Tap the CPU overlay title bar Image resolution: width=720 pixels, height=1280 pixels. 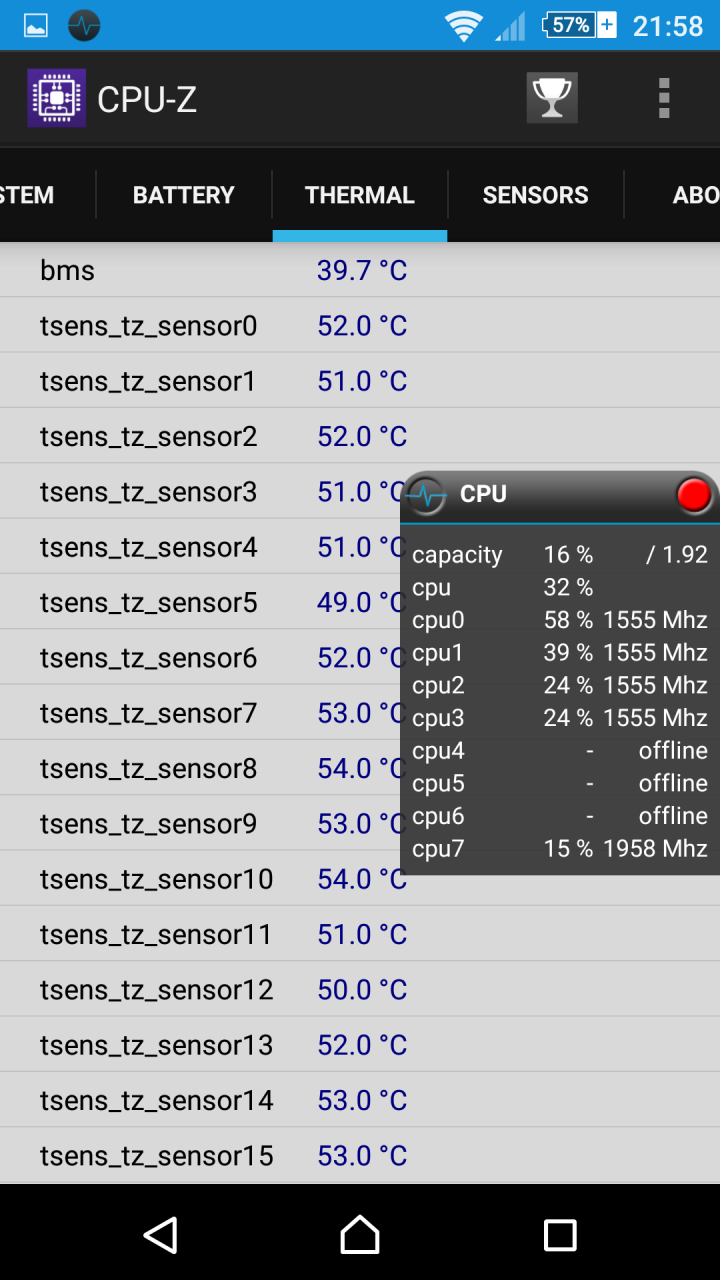pos(560,495)
